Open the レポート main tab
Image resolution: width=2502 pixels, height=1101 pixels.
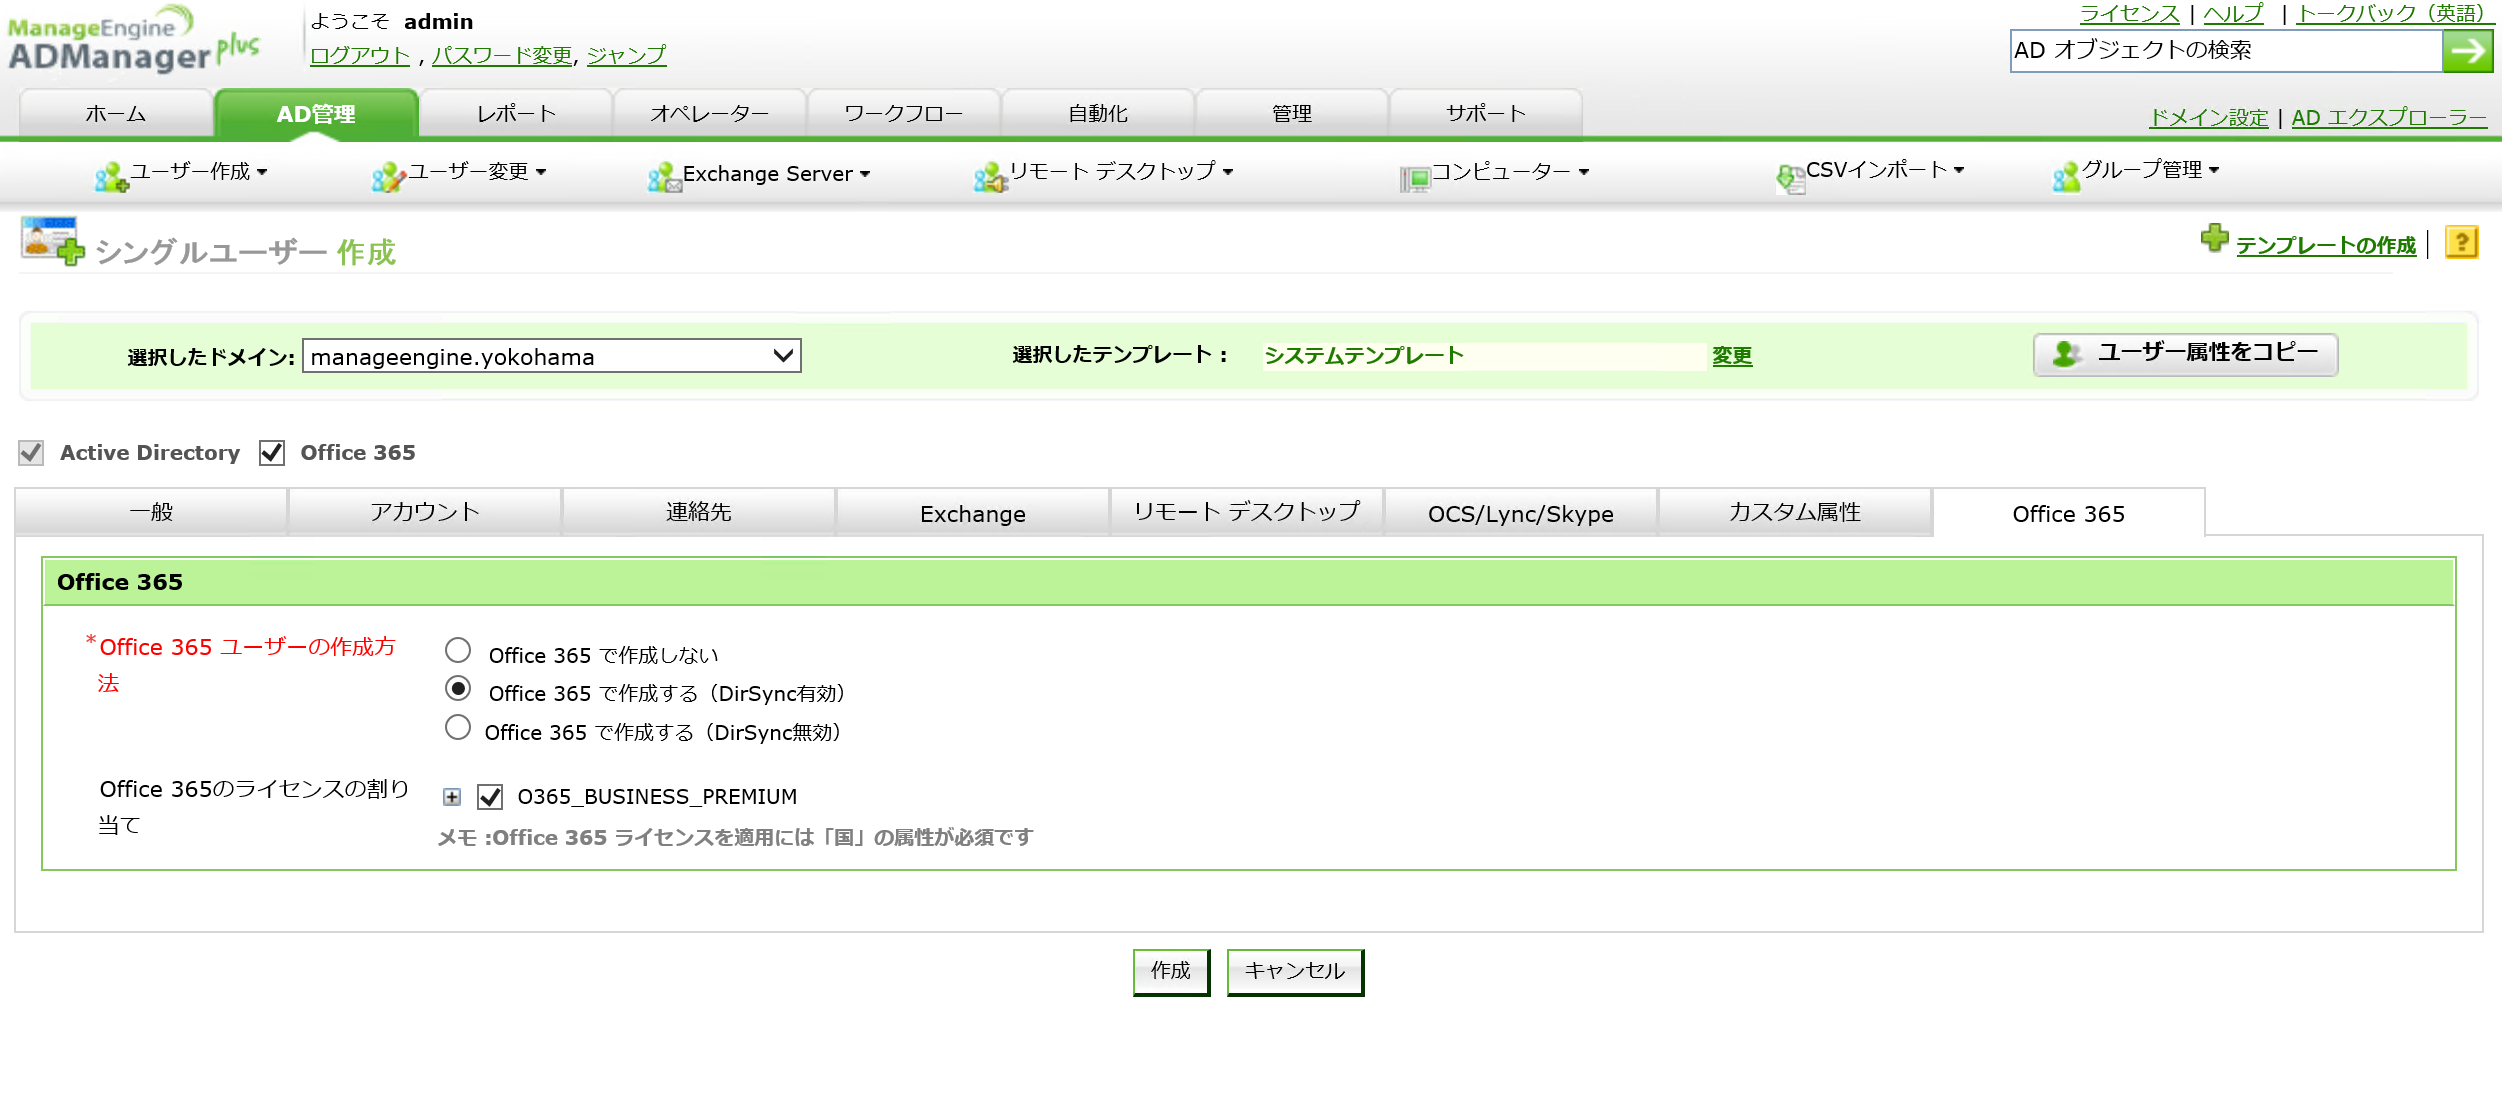click(x=516, y=114)
